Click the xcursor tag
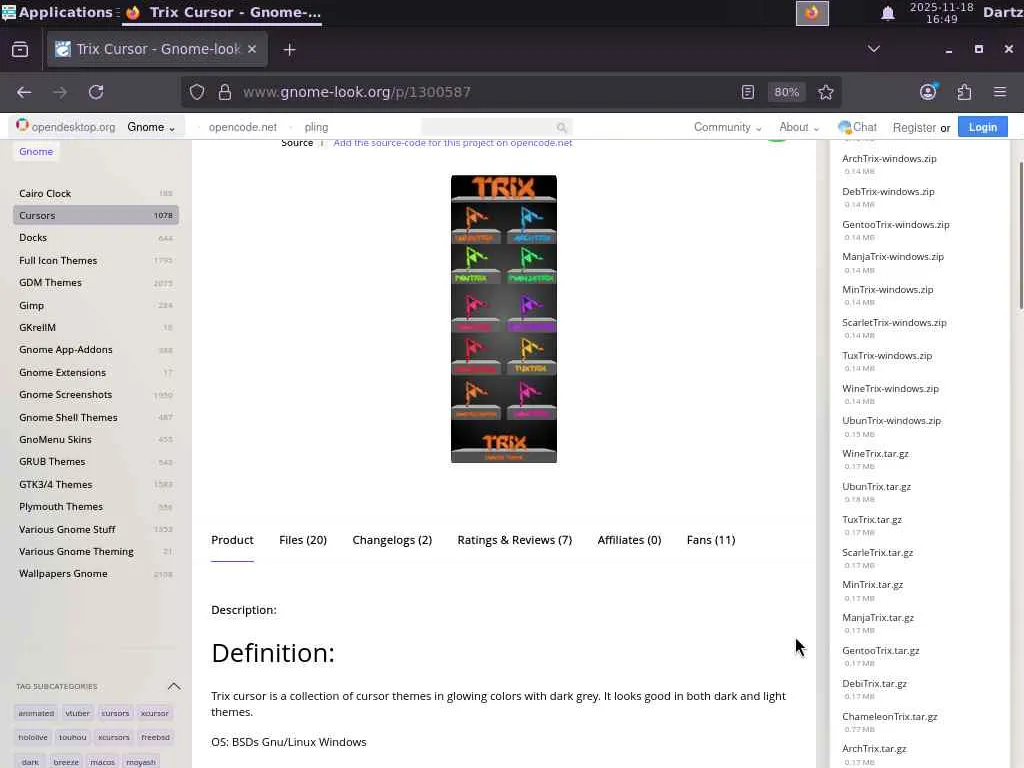 coord(155,713)
